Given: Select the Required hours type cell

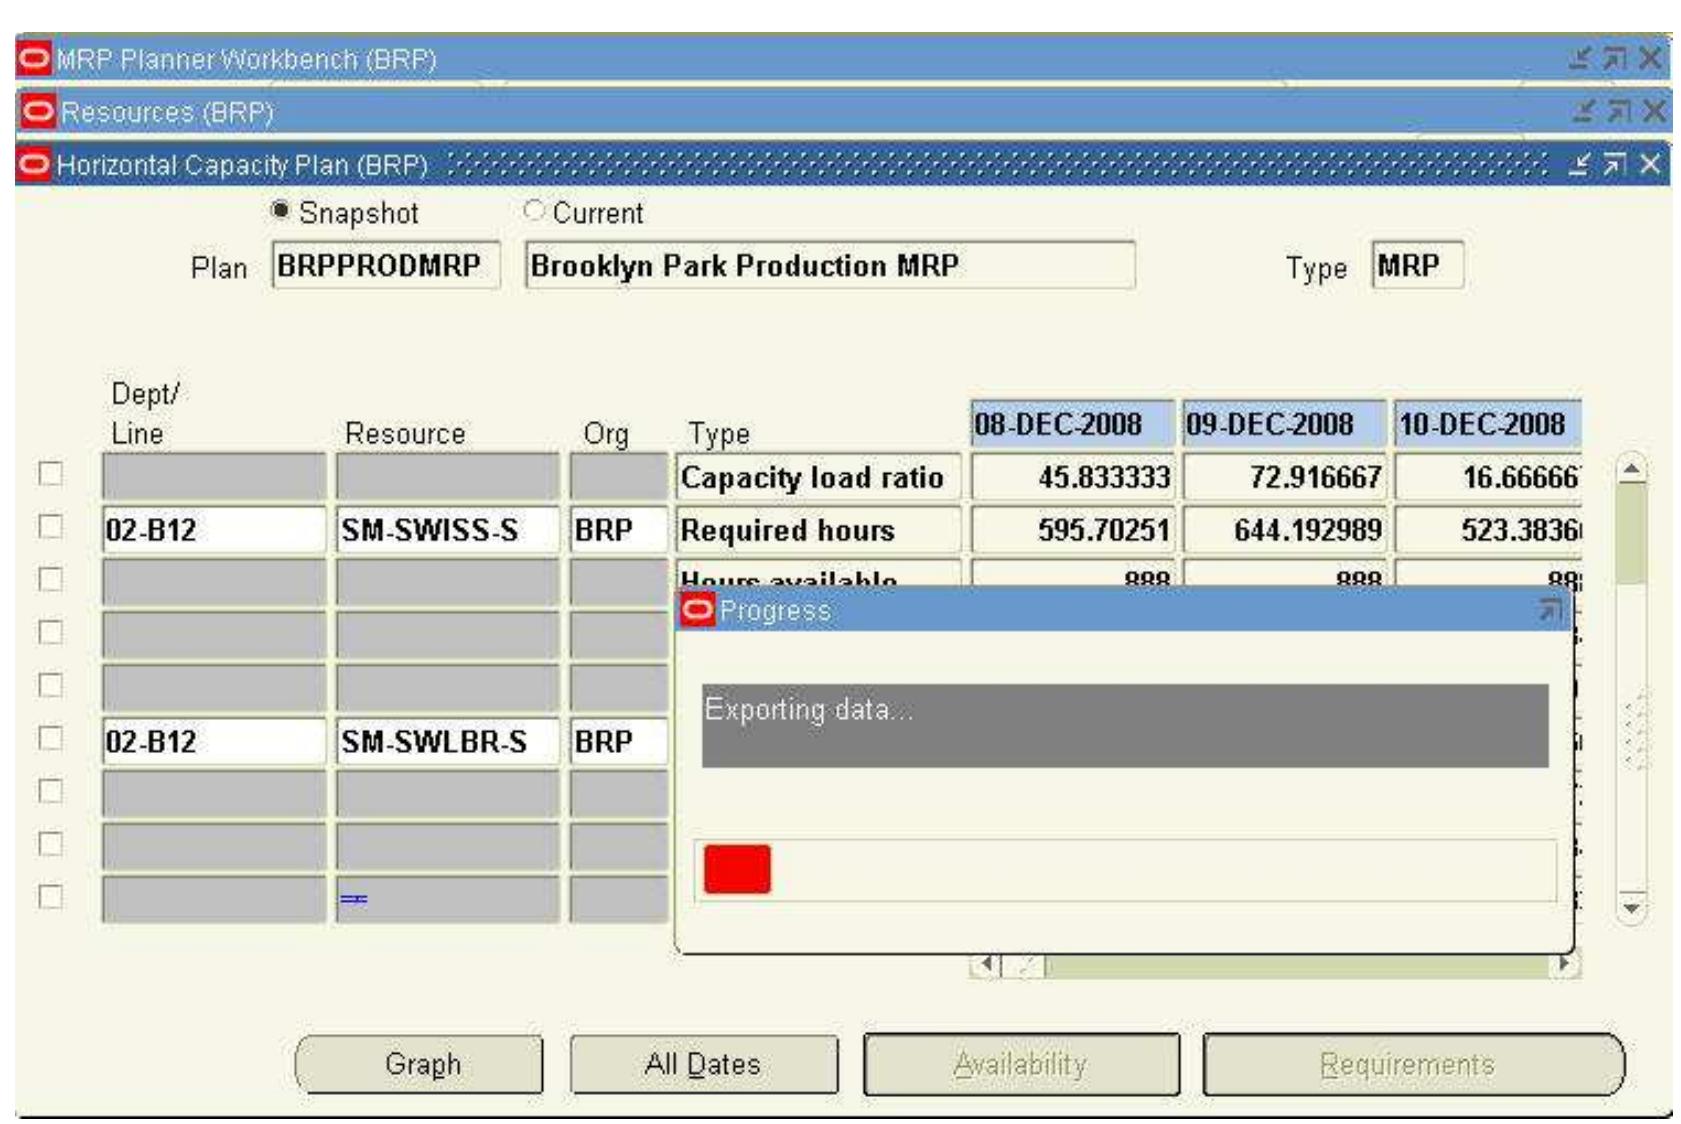Looking at the screenshot, I should [818, 530].
